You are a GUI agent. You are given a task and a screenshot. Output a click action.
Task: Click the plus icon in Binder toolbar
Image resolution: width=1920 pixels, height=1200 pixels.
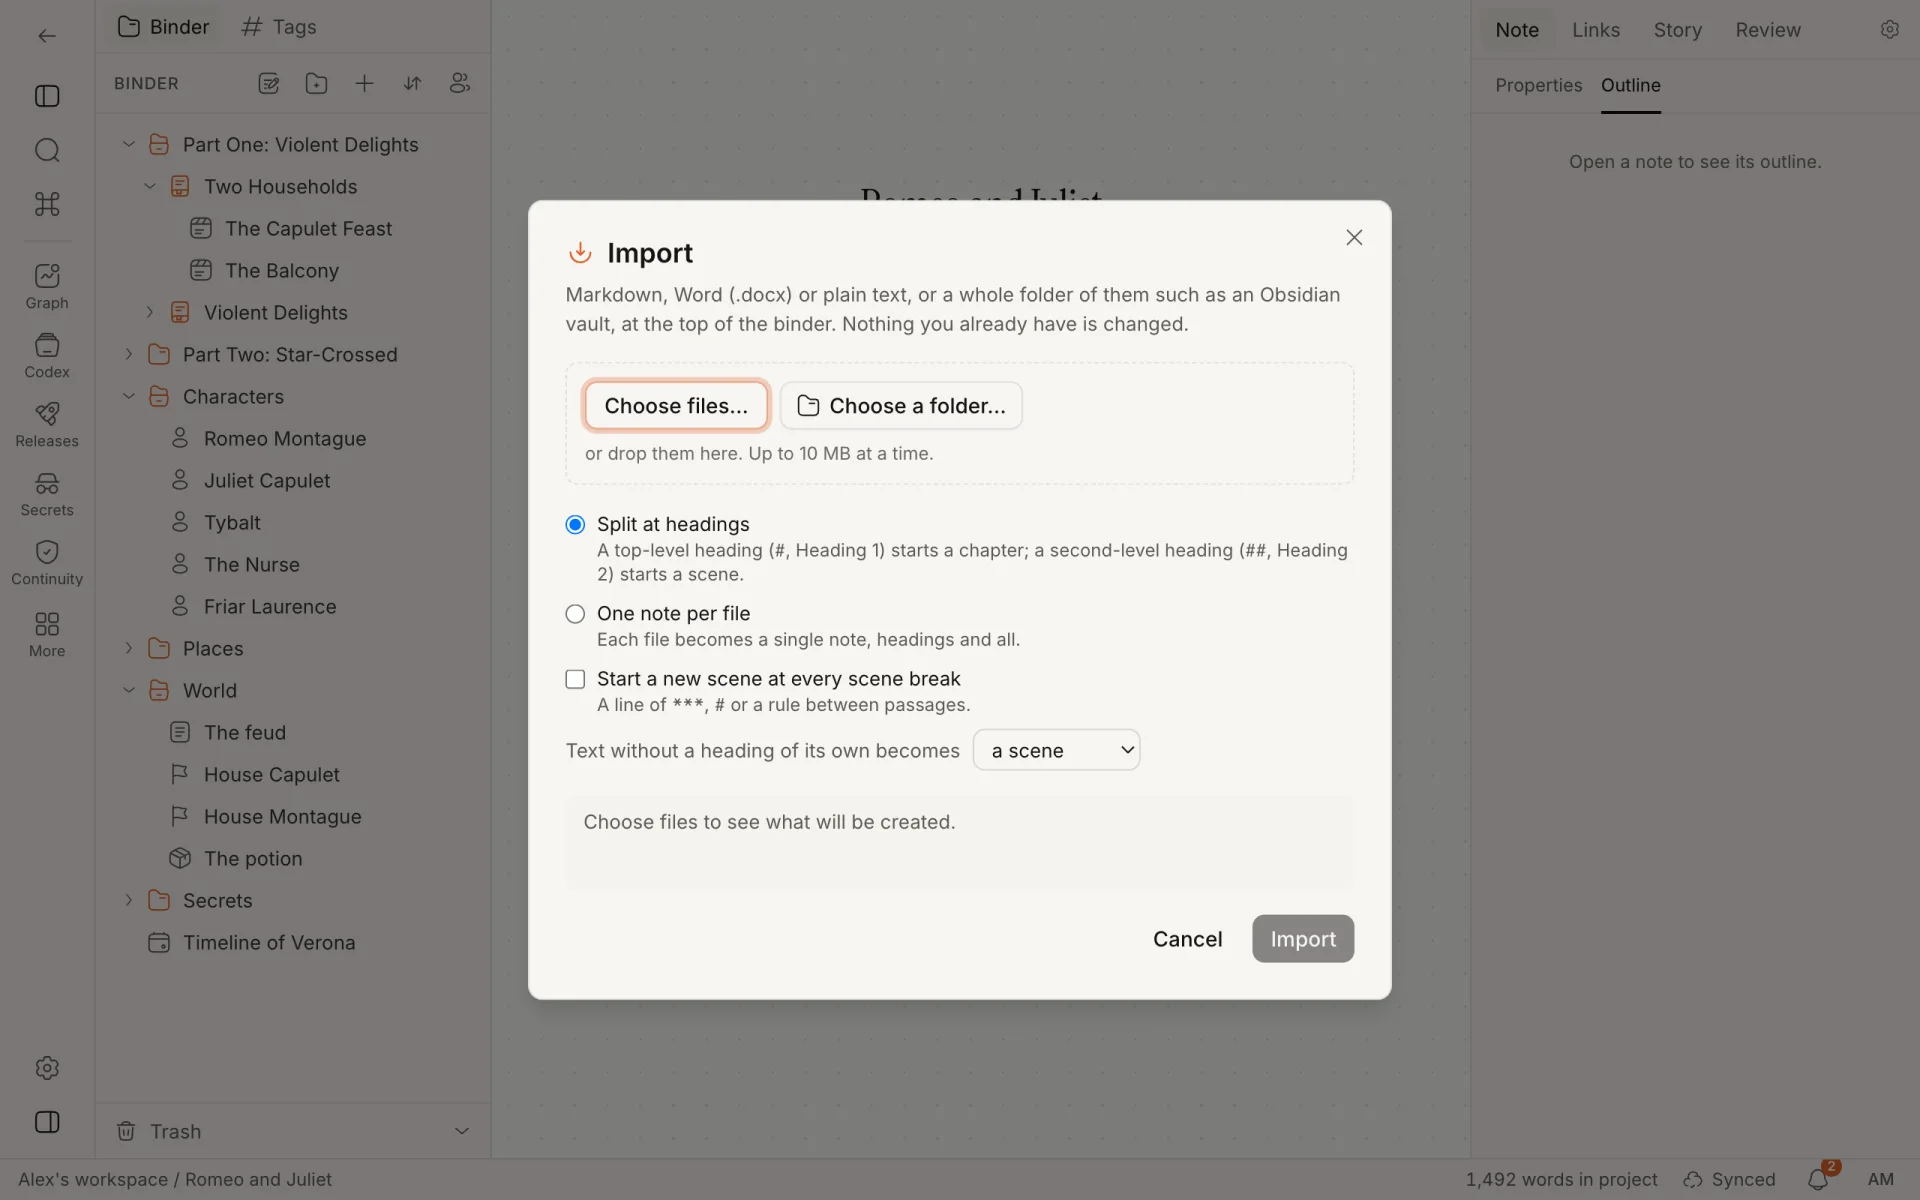point(364,84)
